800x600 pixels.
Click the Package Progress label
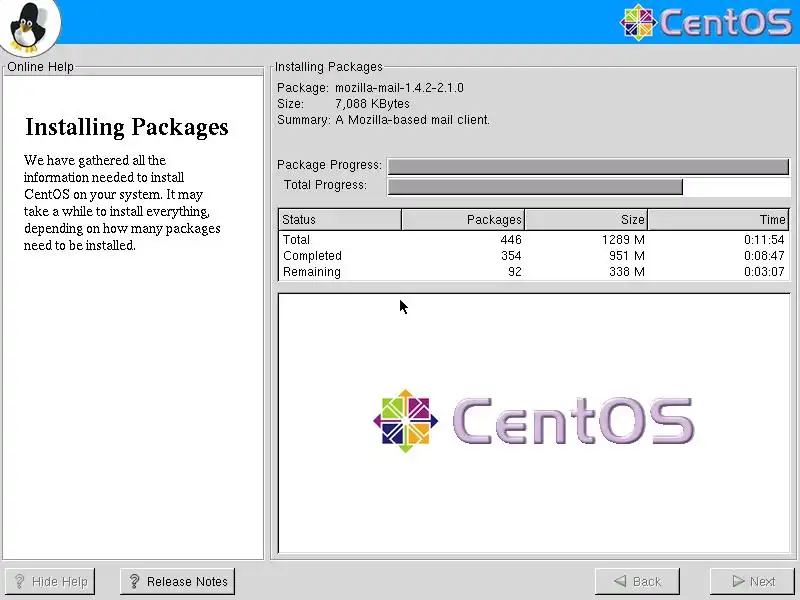(x=329, y=165)
